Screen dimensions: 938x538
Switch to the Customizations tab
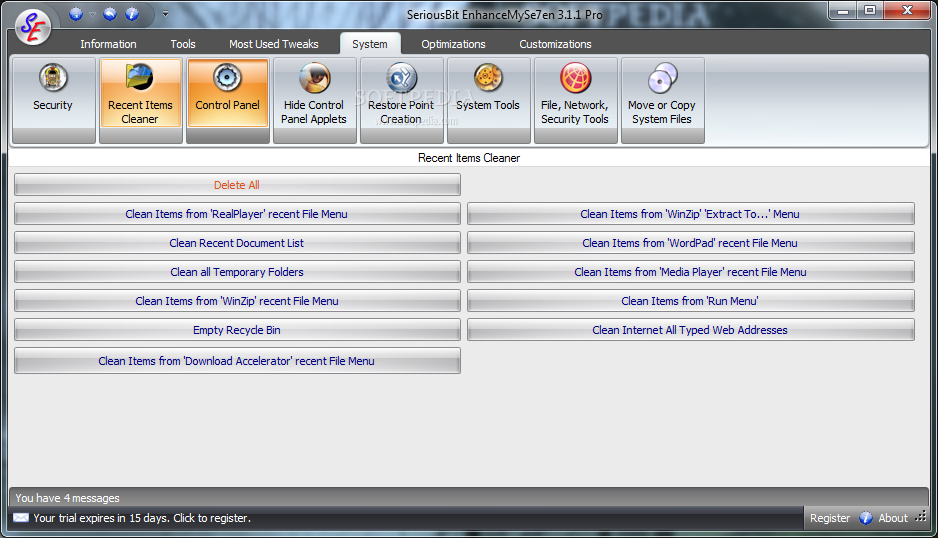coord(555,44)
